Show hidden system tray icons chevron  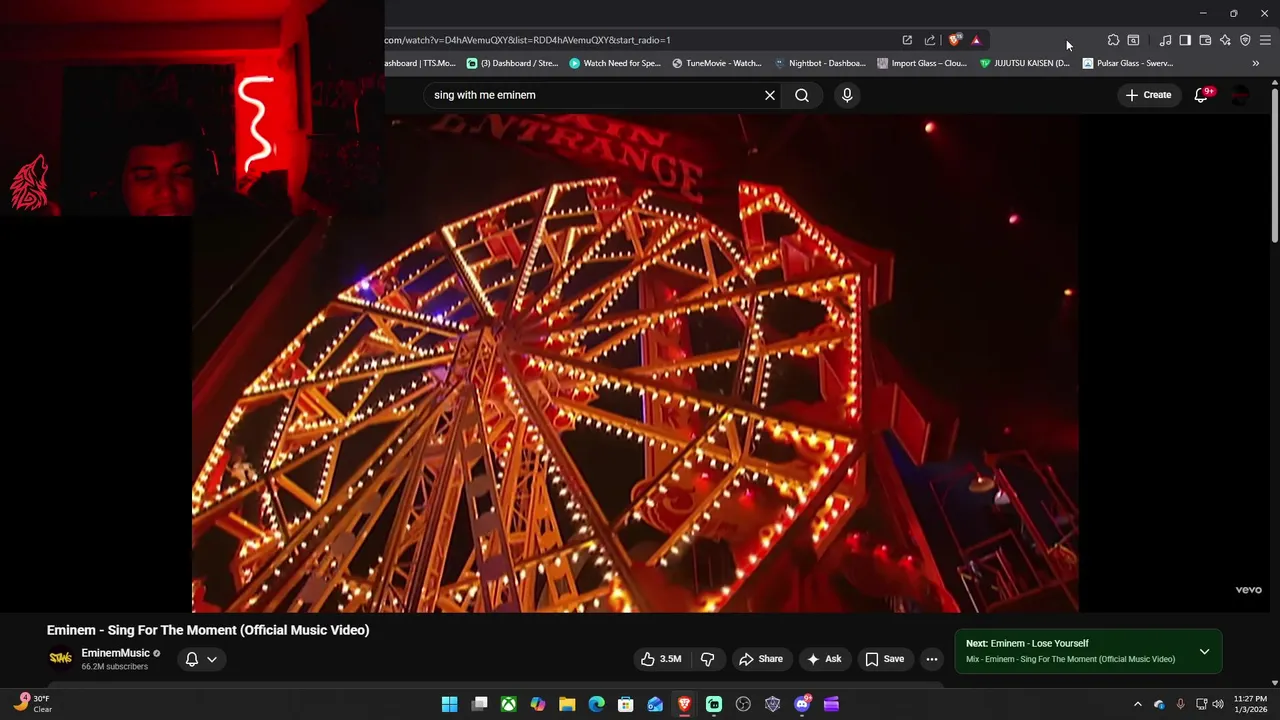[x=1137, y=704]
